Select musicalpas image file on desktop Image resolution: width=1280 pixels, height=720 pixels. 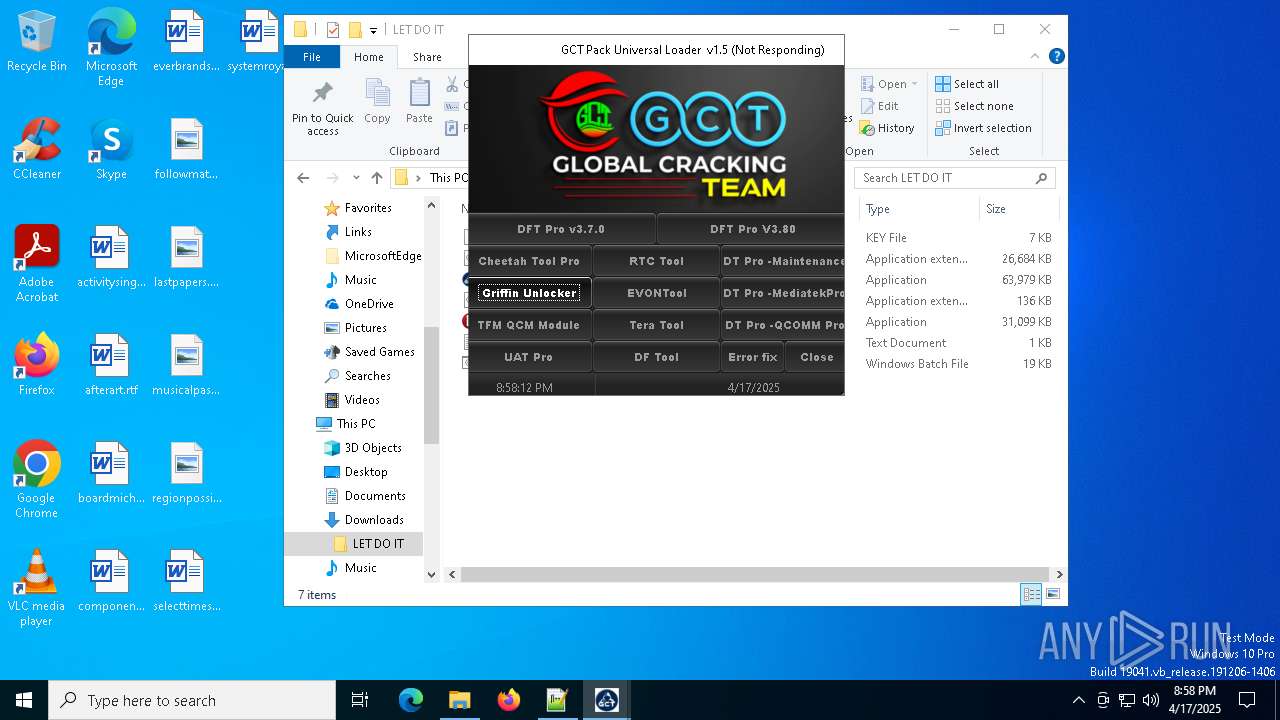coord(186,365)
